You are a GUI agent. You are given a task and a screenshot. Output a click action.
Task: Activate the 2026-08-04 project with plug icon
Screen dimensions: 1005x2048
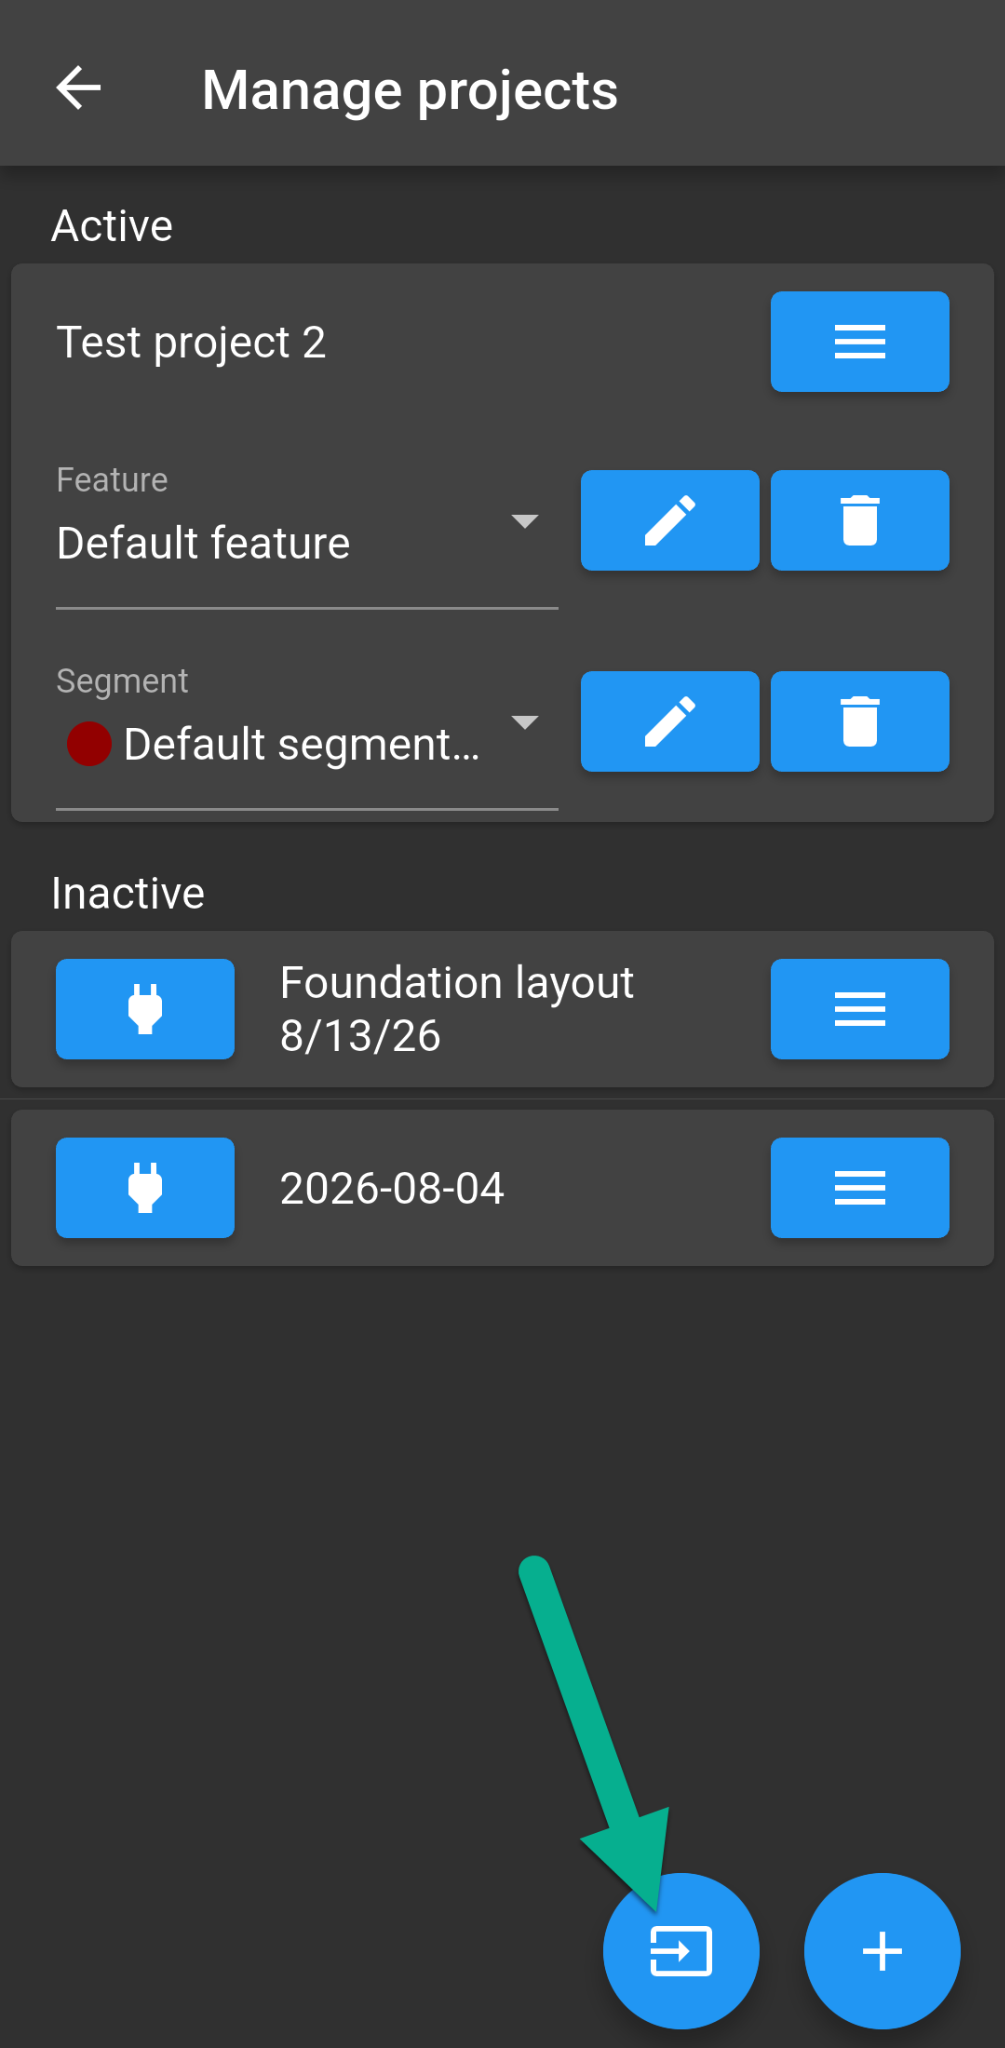tap(145, 1188)
